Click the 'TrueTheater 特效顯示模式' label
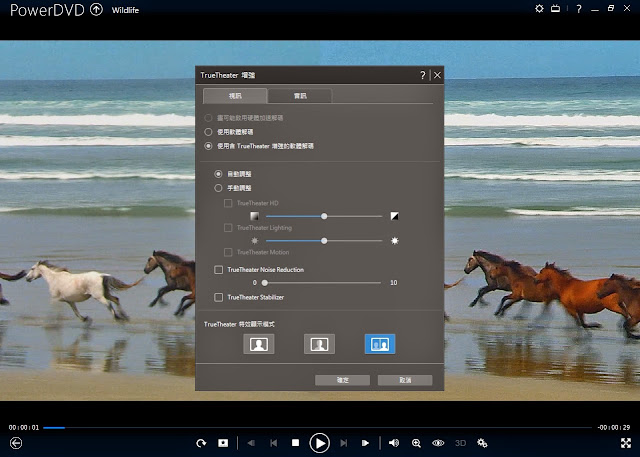Image resolution: width=640 pixels, height=457 pixels. (x=239, y=324)
